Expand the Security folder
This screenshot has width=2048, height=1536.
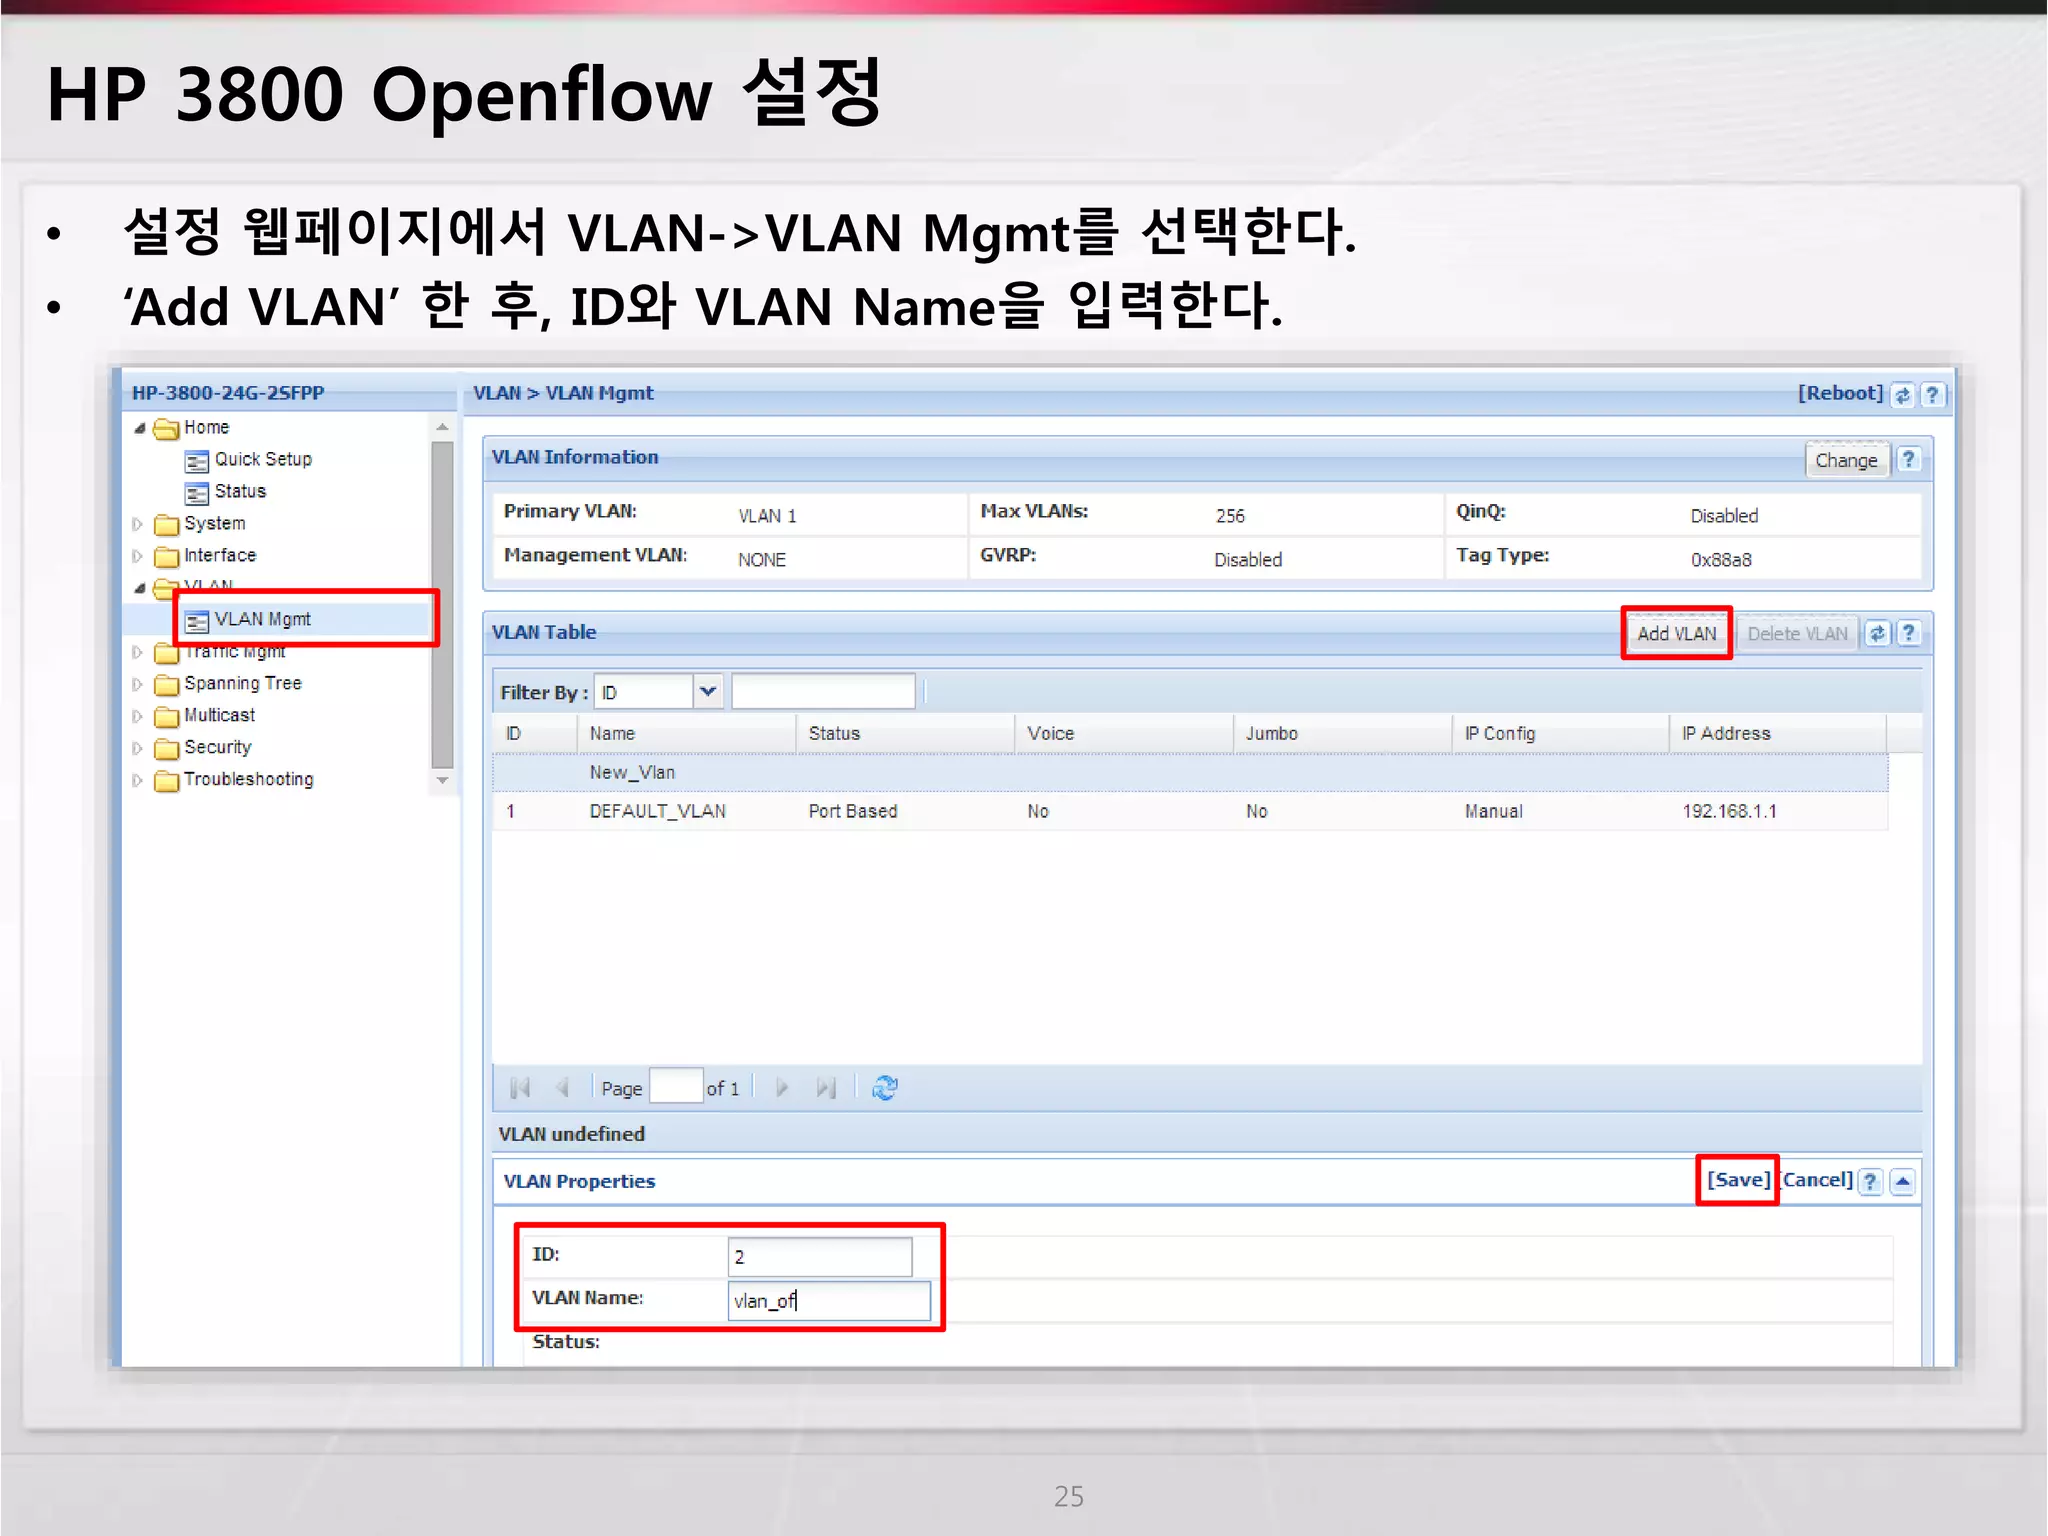click(138, 748)
